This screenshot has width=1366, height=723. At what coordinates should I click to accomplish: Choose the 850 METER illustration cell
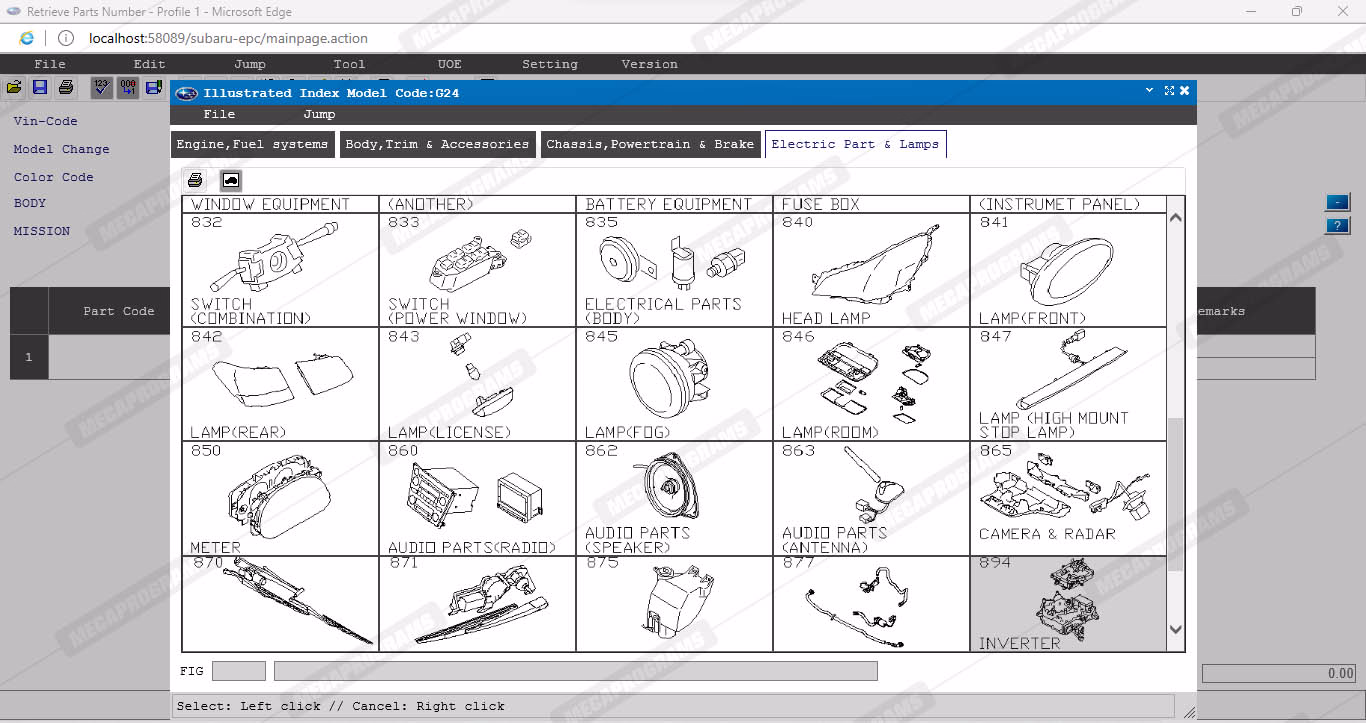pyautogui.click(x=280, y=498)
